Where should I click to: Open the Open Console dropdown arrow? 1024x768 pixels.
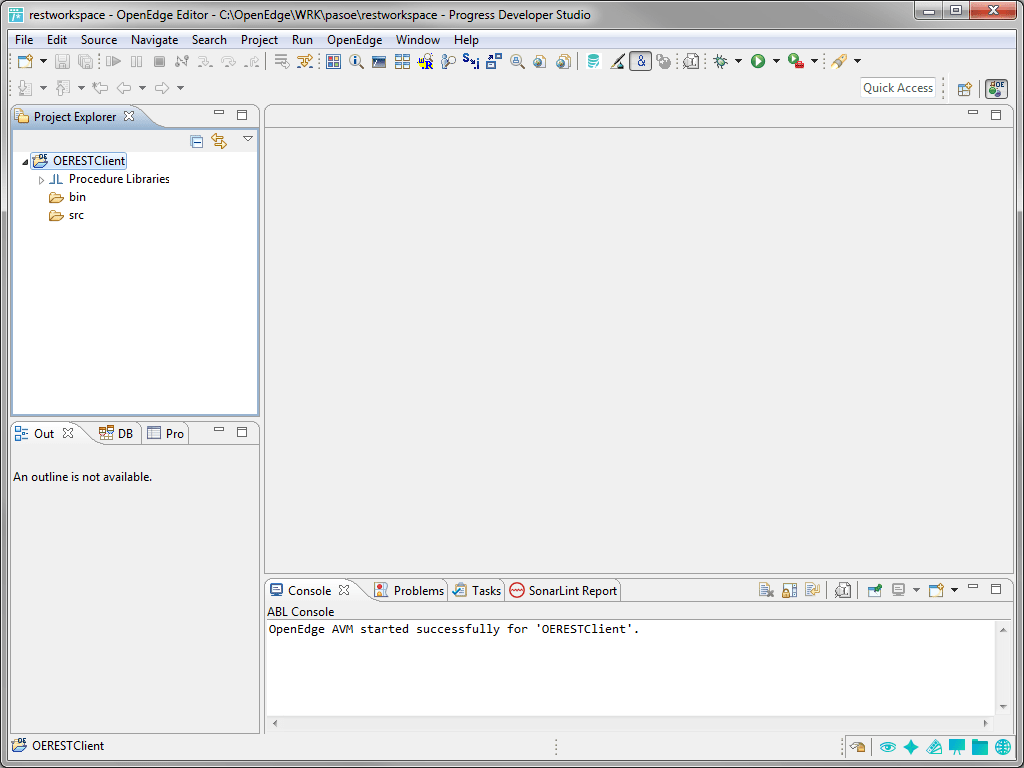click(954, 590)
